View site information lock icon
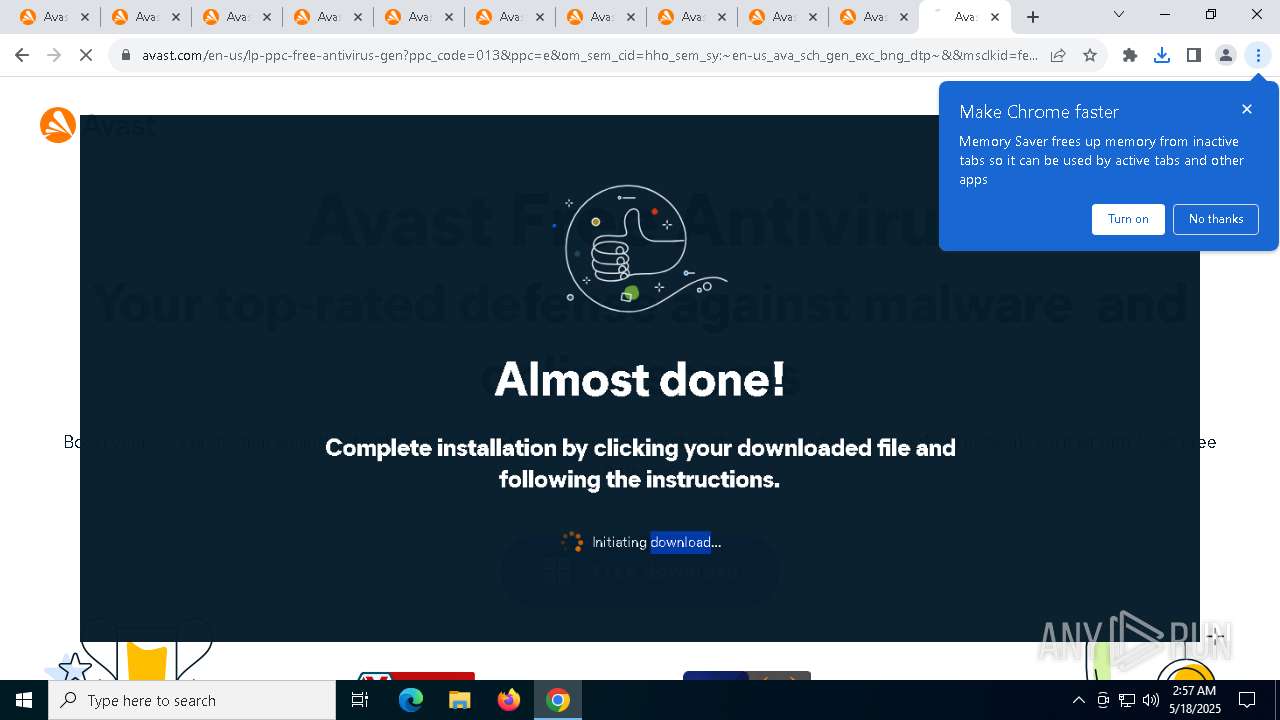 point(126,56)
